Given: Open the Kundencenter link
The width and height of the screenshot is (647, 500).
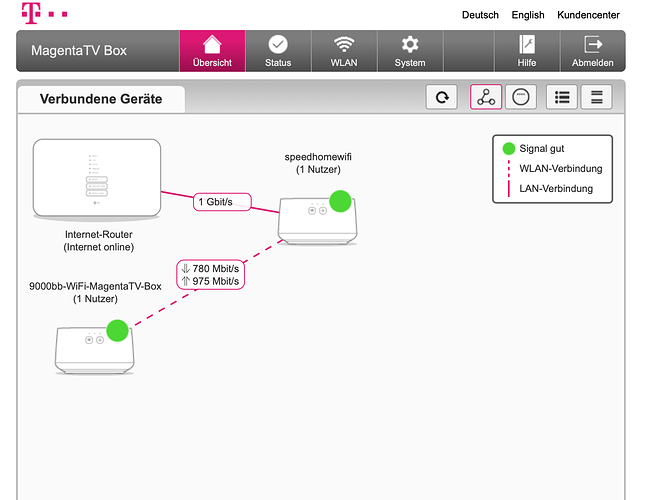Looking at the screenshot, I should (x=588, y=15).
